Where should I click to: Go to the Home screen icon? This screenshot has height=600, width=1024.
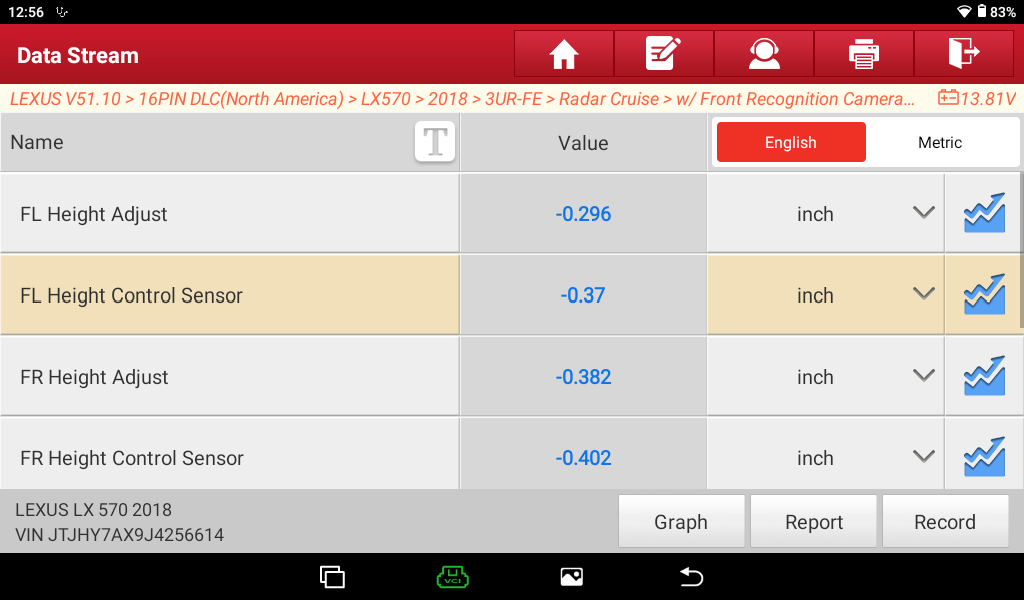coord(564,54)
